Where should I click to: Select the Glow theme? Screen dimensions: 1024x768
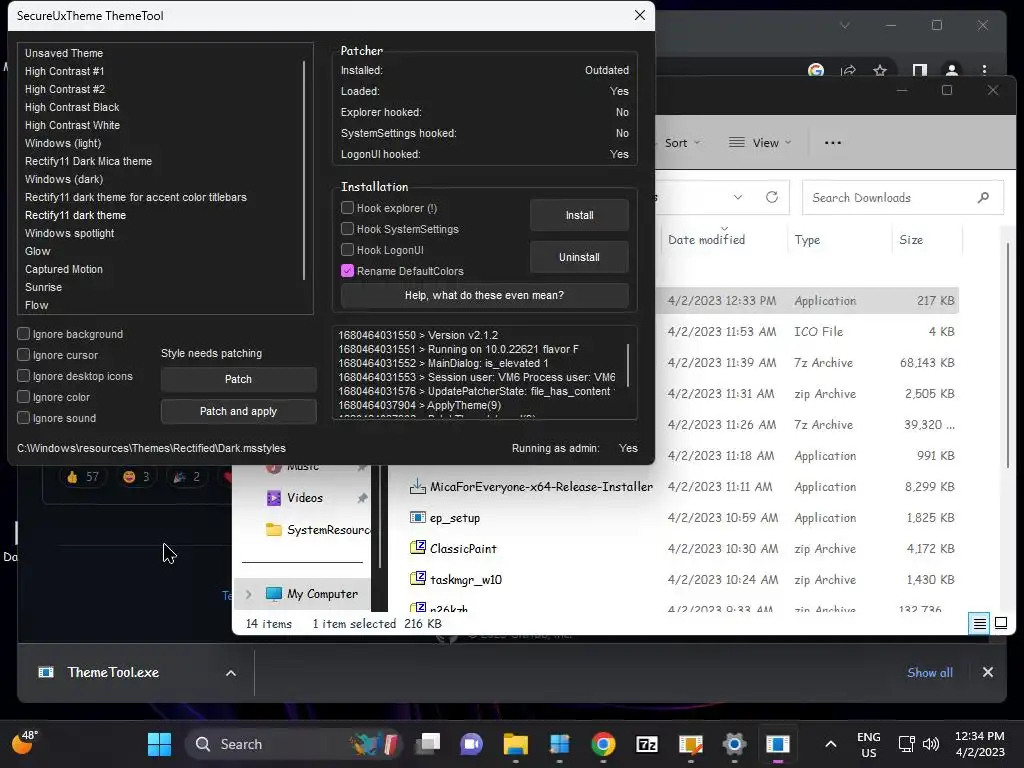(37, 251)
